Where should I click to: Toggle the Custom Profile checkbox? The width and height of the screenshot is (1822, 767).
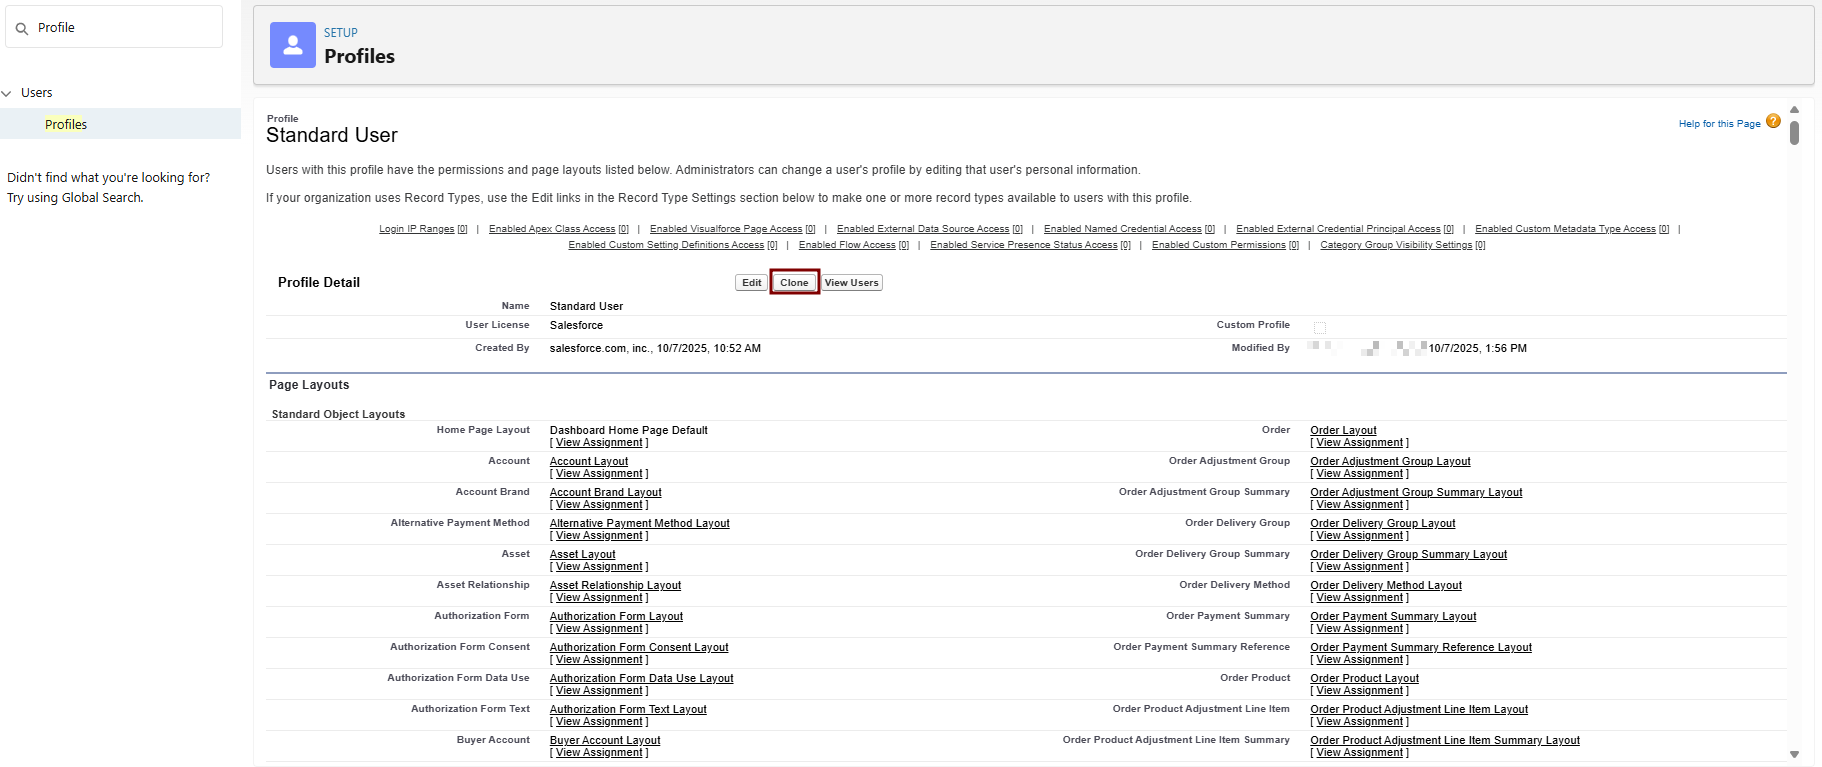tap(1320, 328)
